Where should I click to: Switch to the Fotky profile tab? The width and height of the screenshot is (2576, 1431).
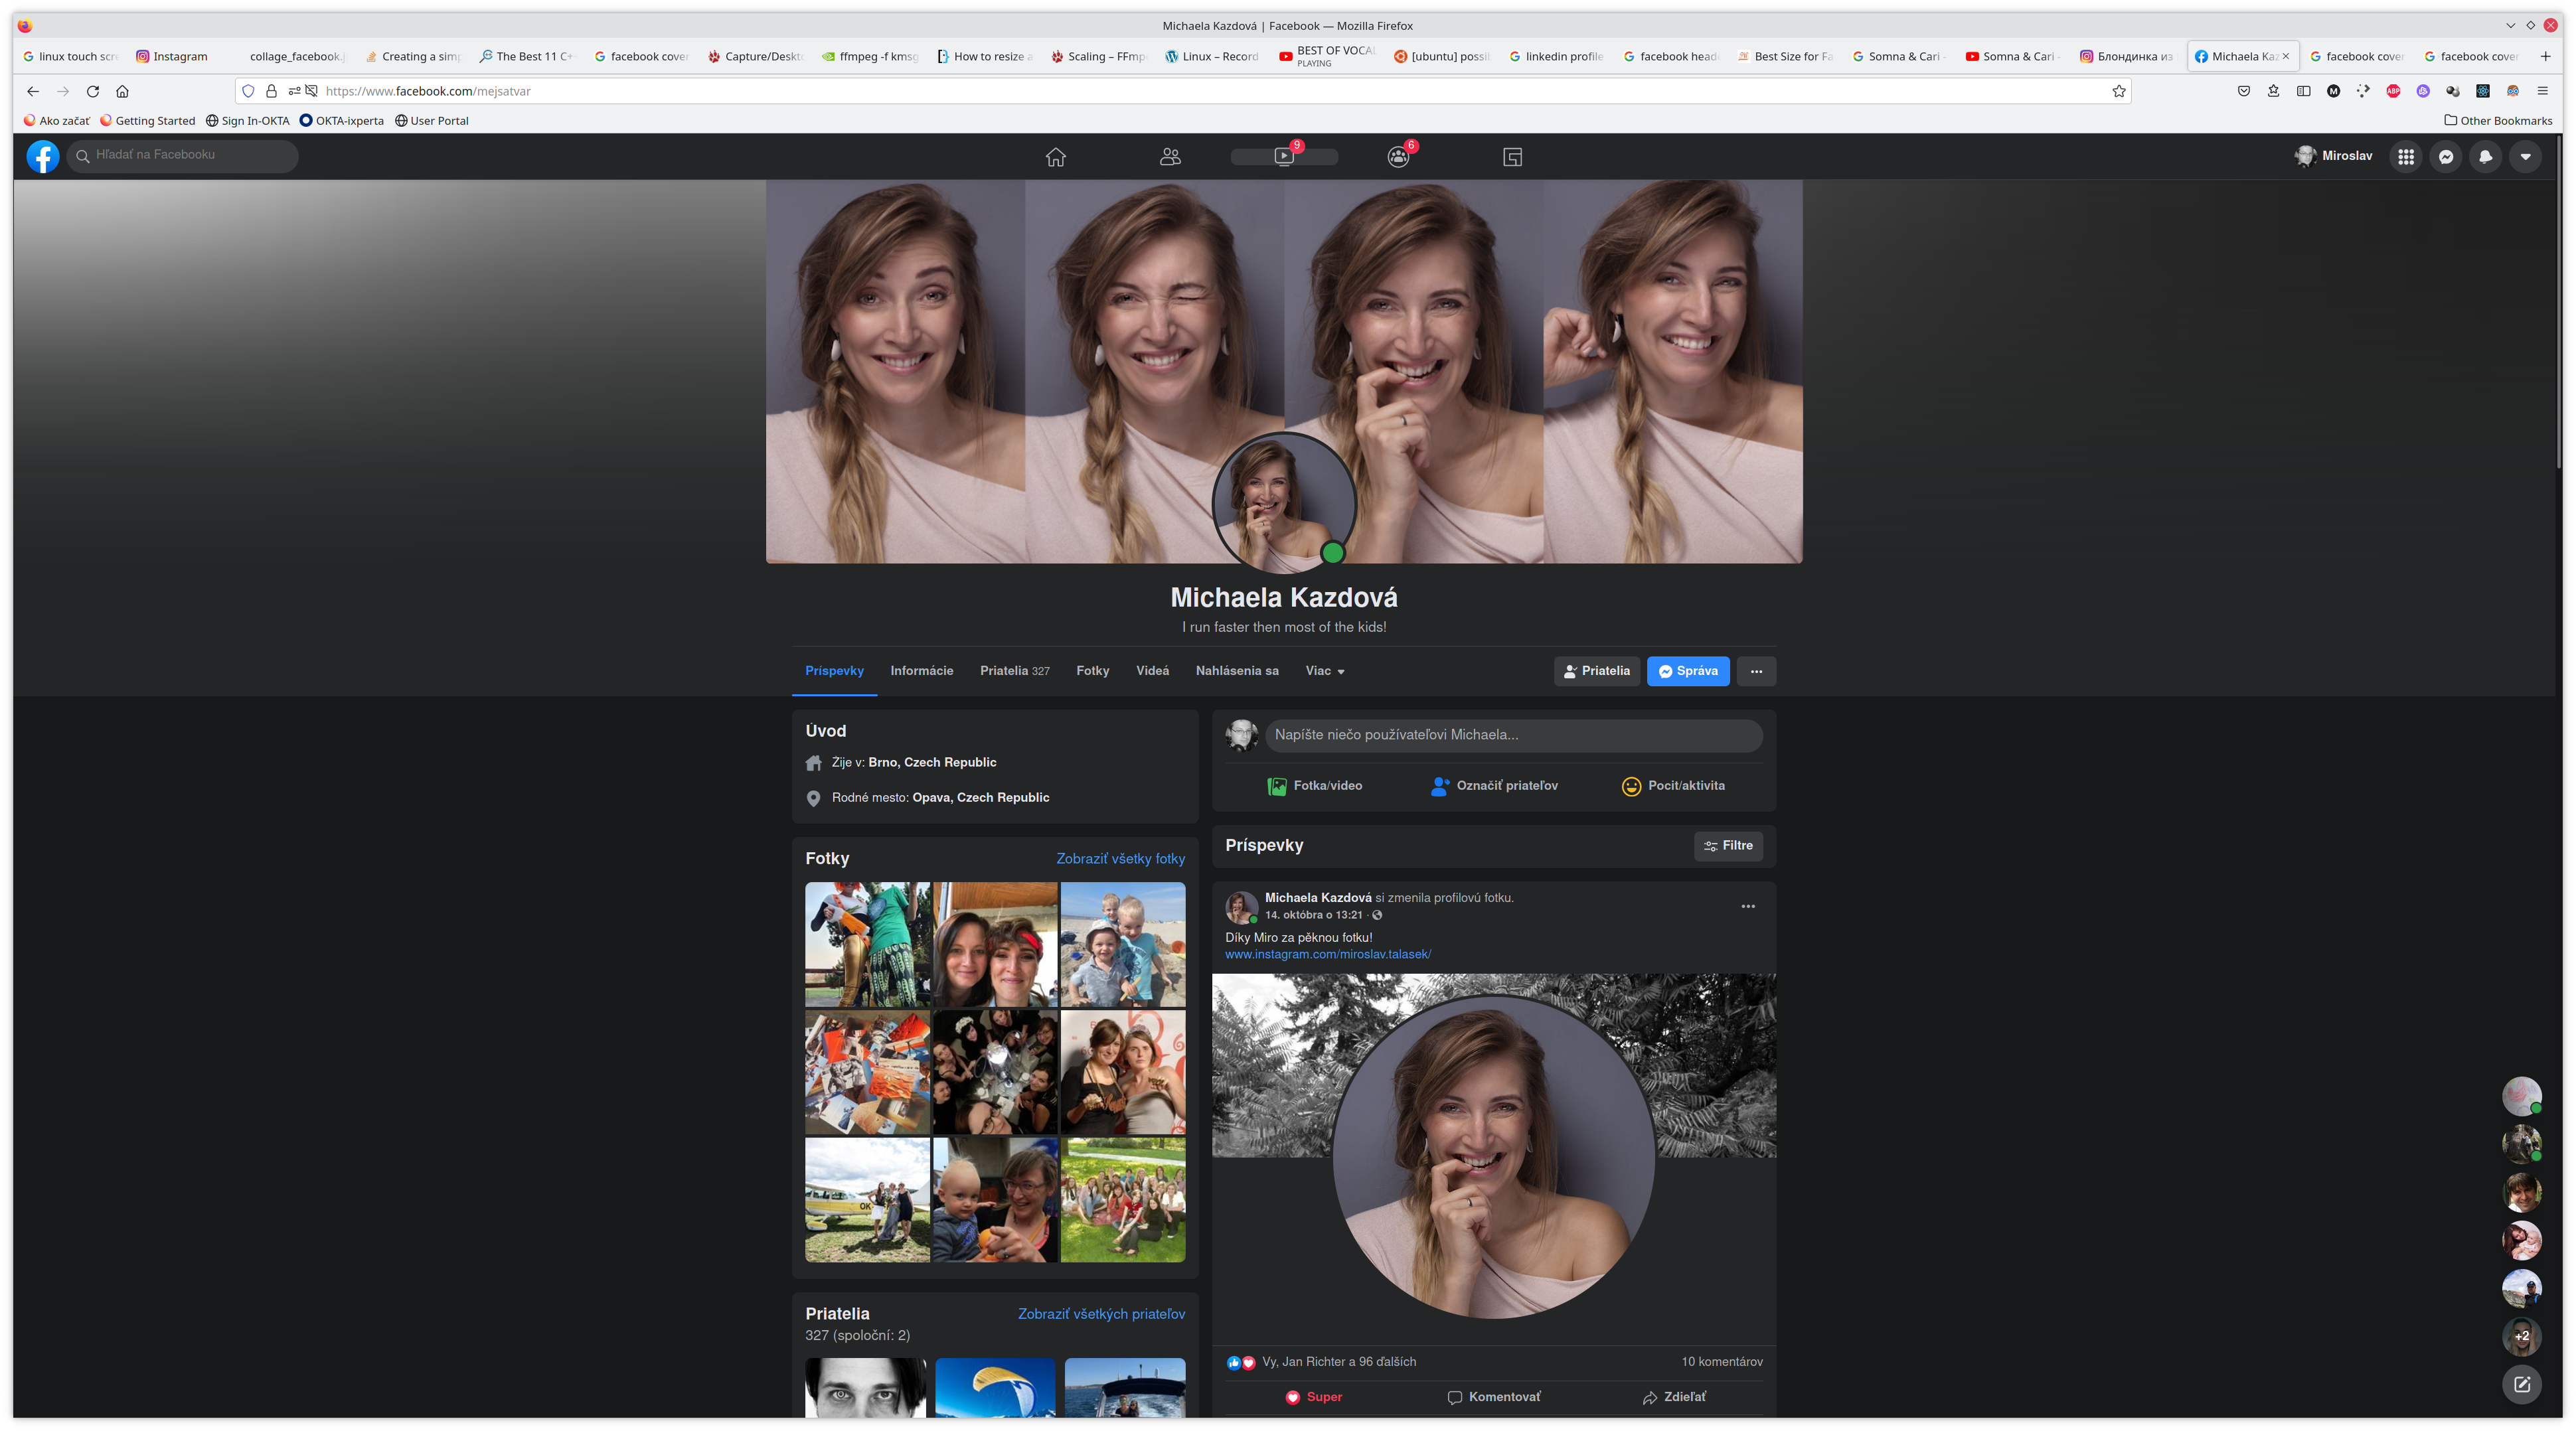click(1092, 671)
